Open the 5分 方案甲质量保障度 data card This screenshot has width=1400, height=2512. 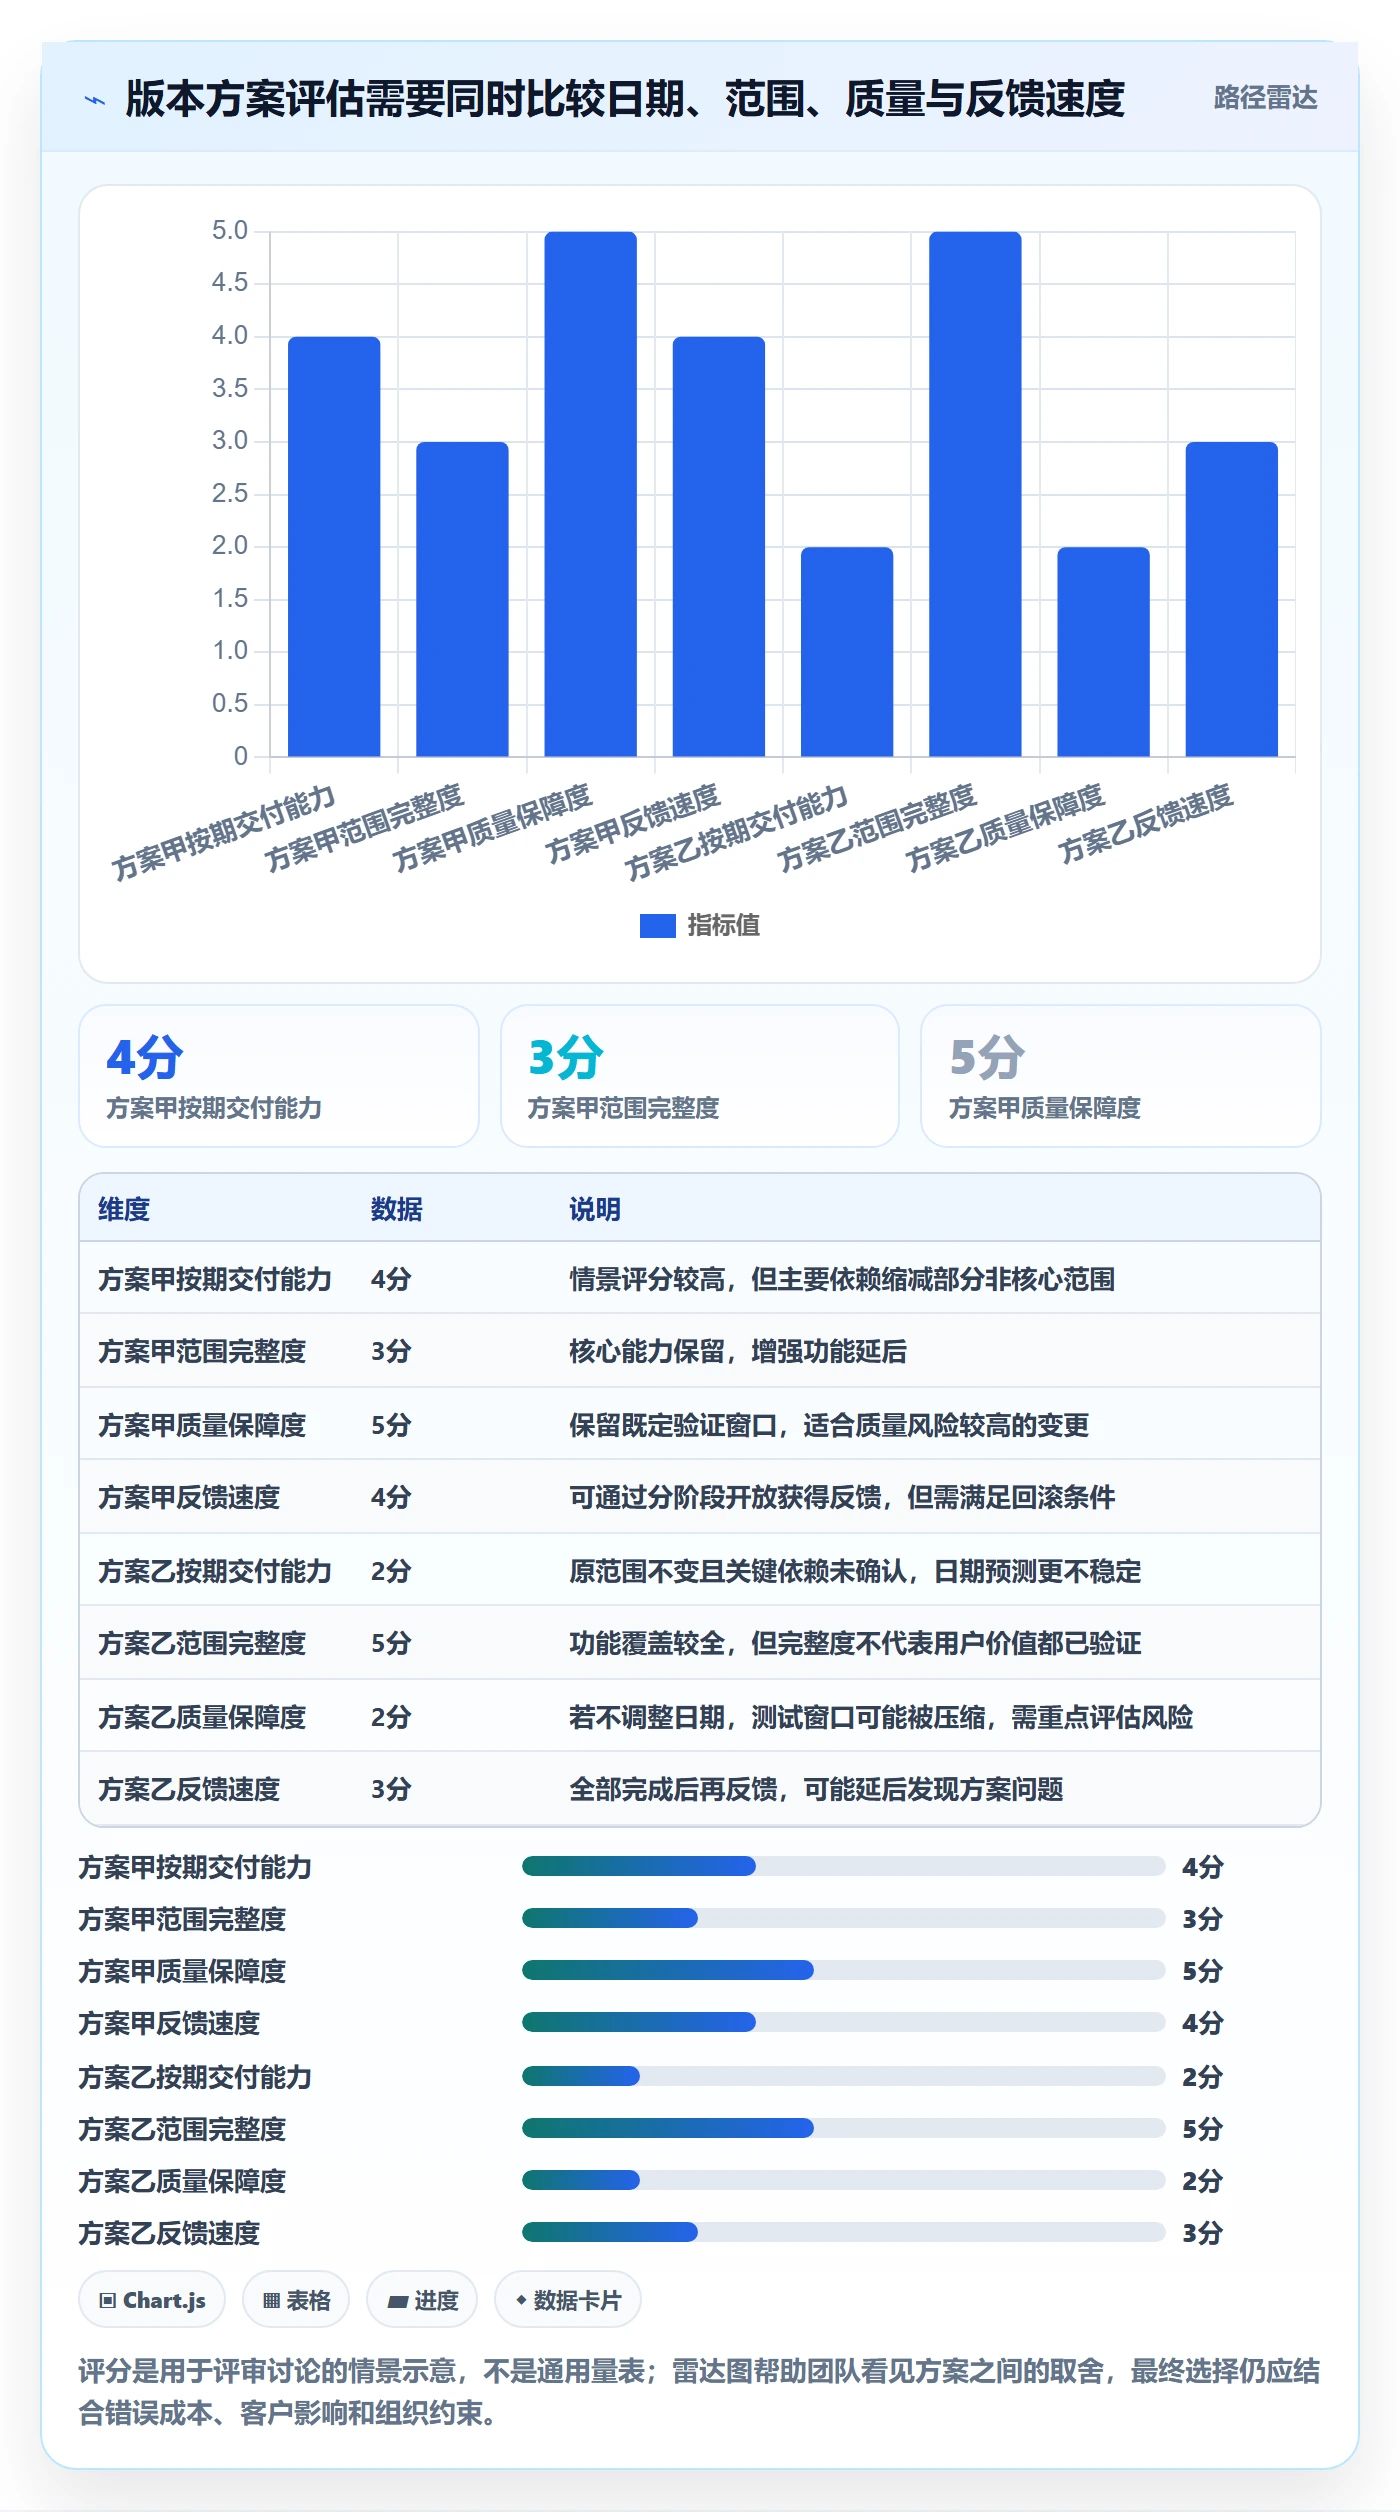coord(1121,1076)
